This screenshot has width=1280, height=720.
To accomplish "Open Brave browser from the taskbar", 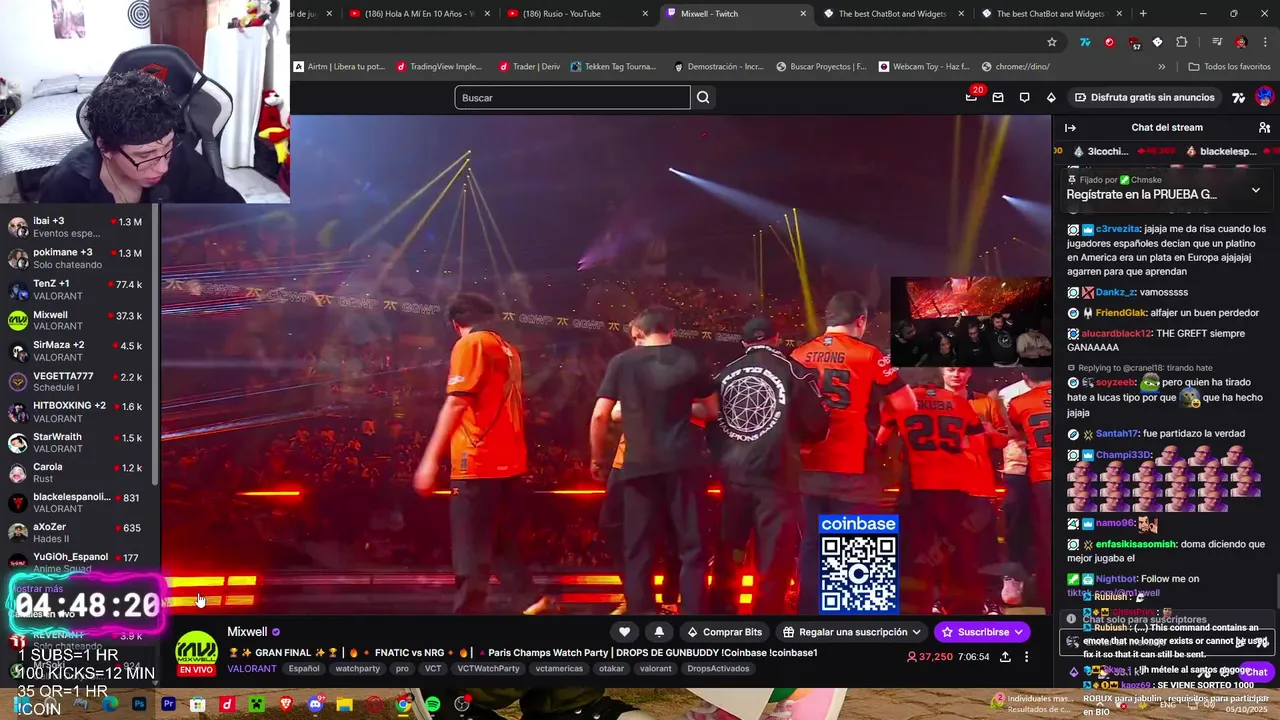I will point(286,705).
